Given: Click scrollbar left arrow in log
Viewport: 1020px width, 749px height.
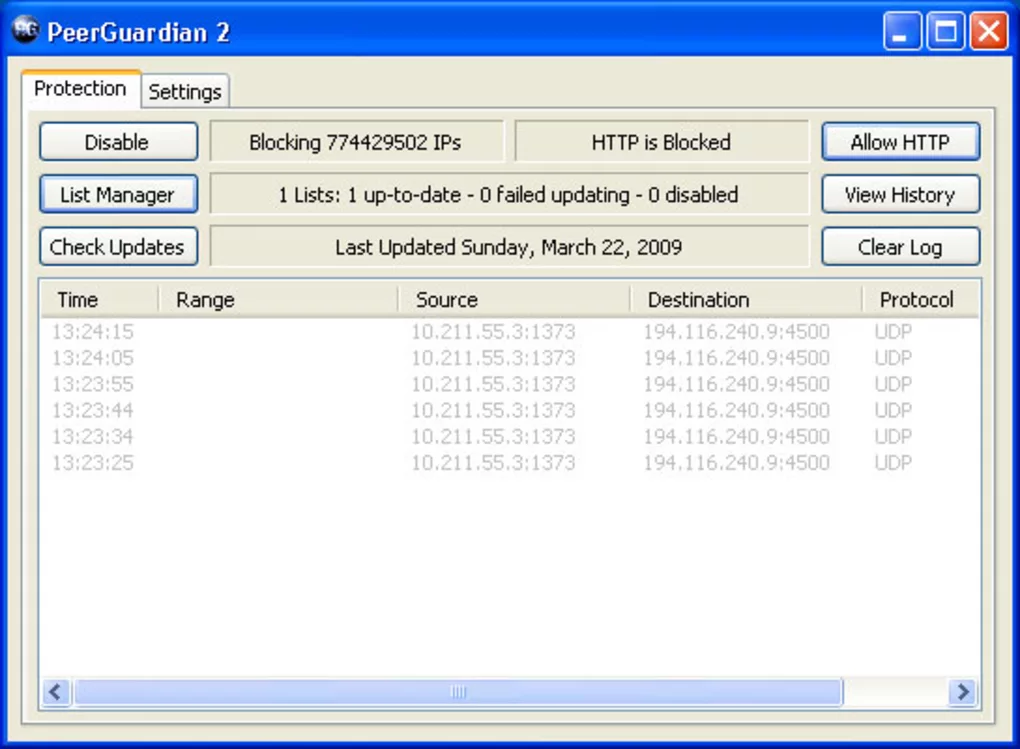Looking at the screenshot, I should click(x=57, y=692).
